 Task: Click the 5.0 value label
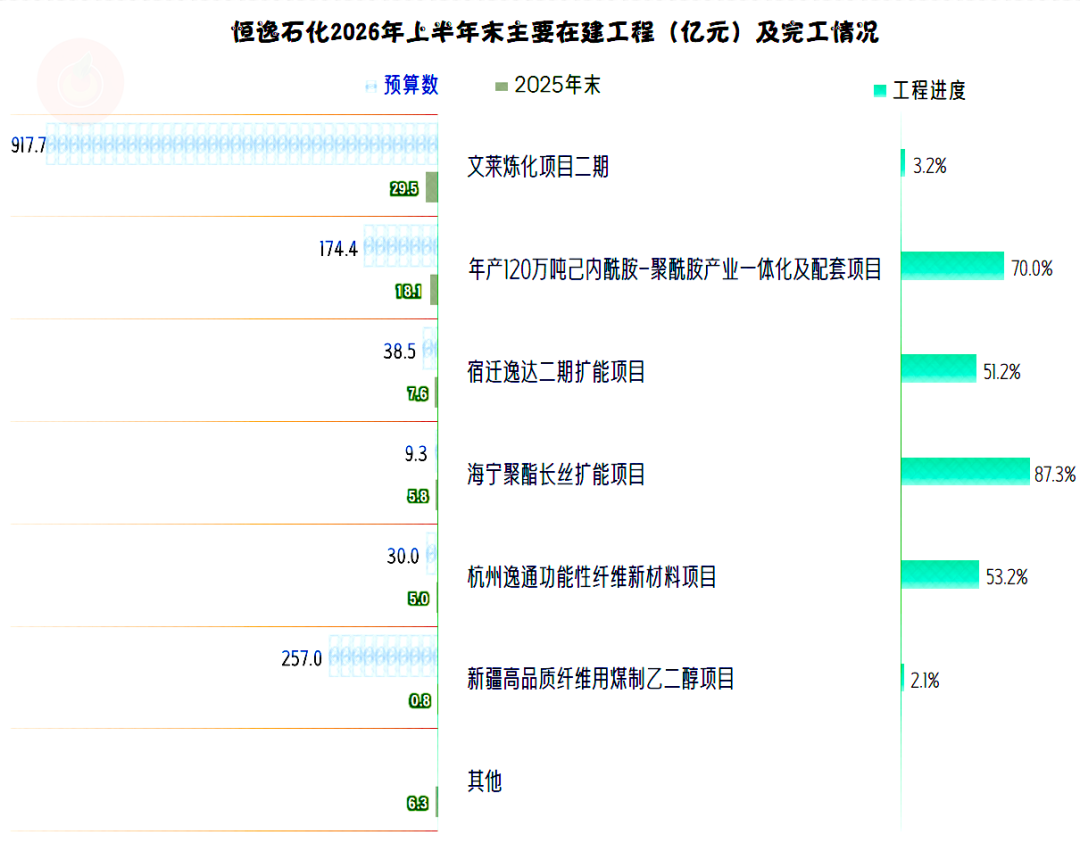tap(418, 599)
